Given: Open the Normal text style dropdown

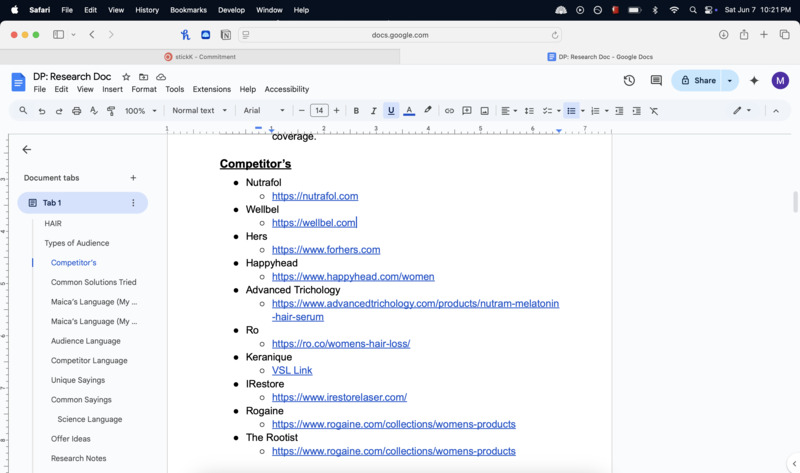Looking at the screenshot, I should [199, 110].
